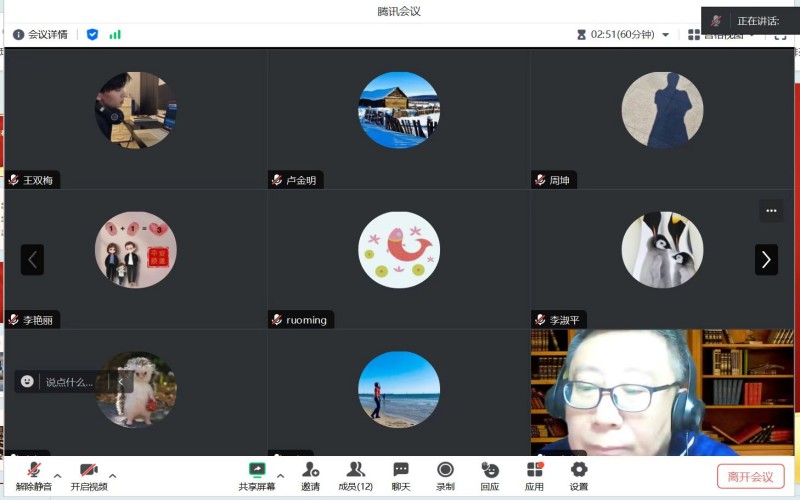Open screen share options arrow
This screenshot has height=500, width=800.
[x=280, y=475]
